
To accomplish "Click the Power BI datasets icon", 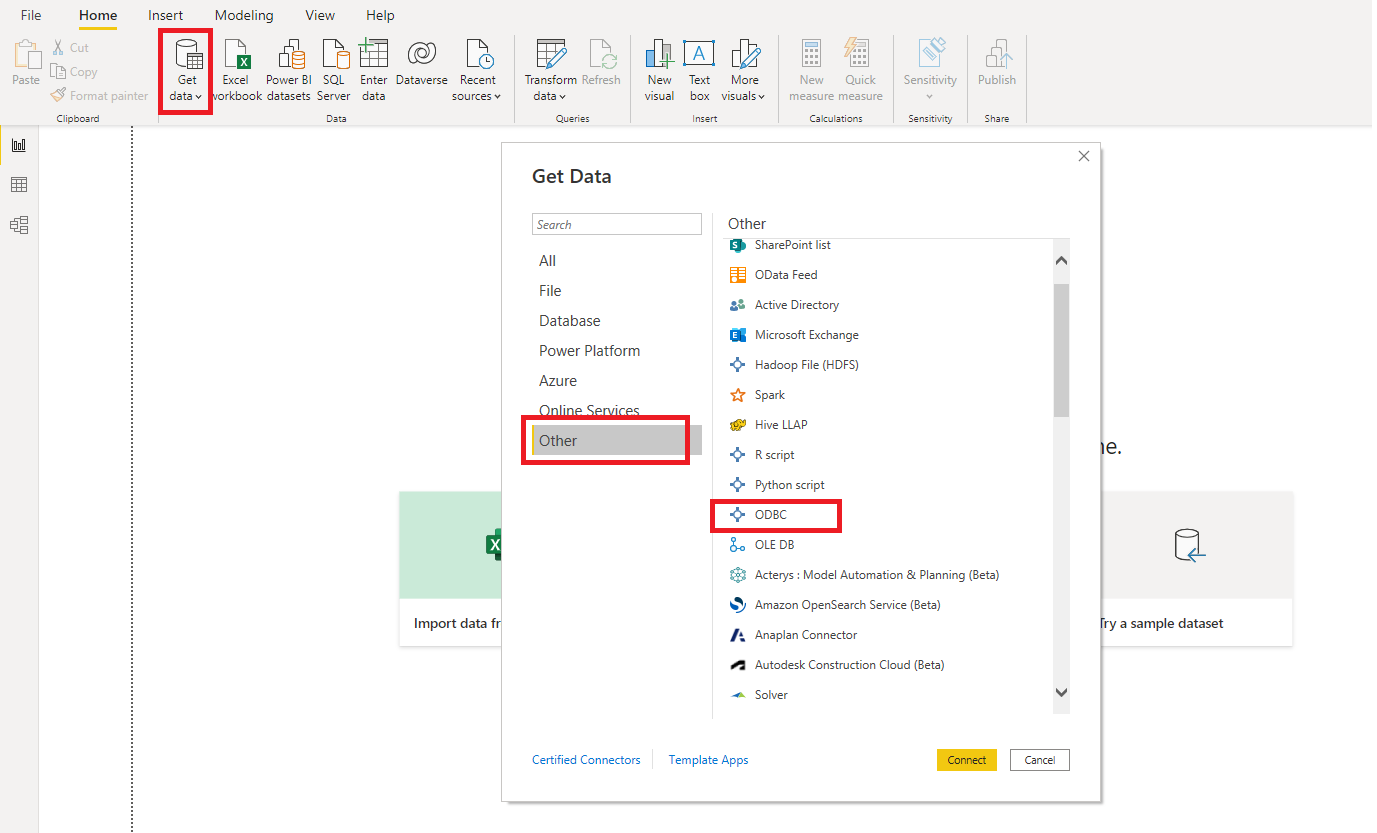I will [290, 54].
